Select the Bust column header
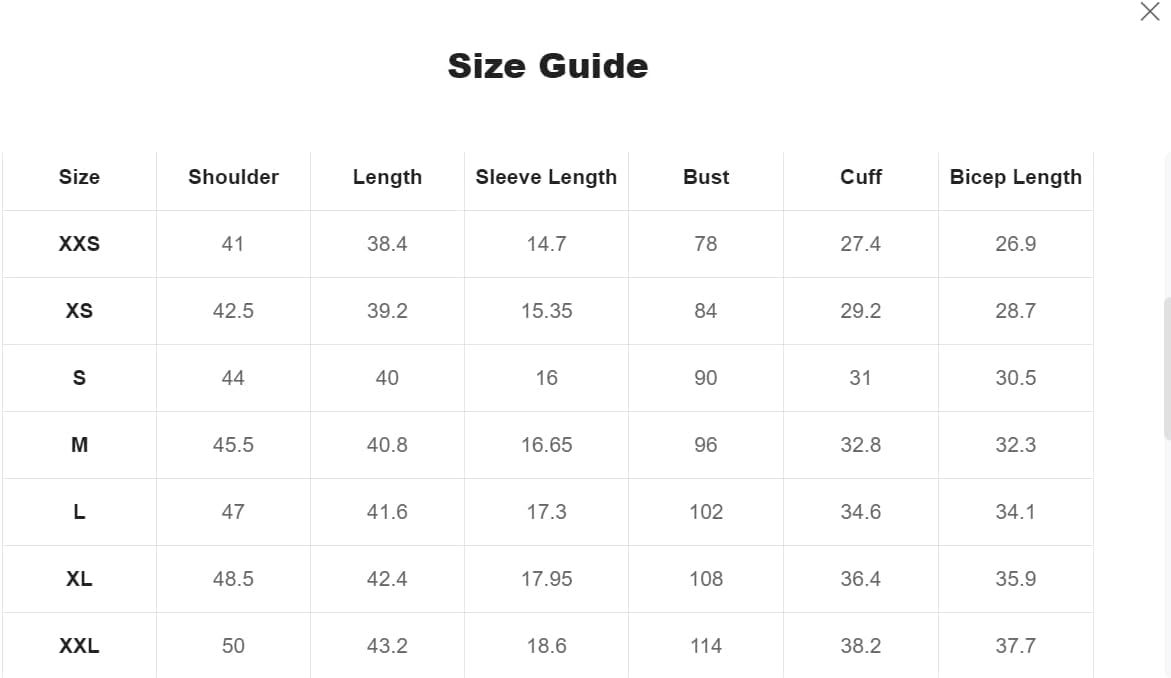The width and height of the screenshot is (1171, 678). point(706,177)
